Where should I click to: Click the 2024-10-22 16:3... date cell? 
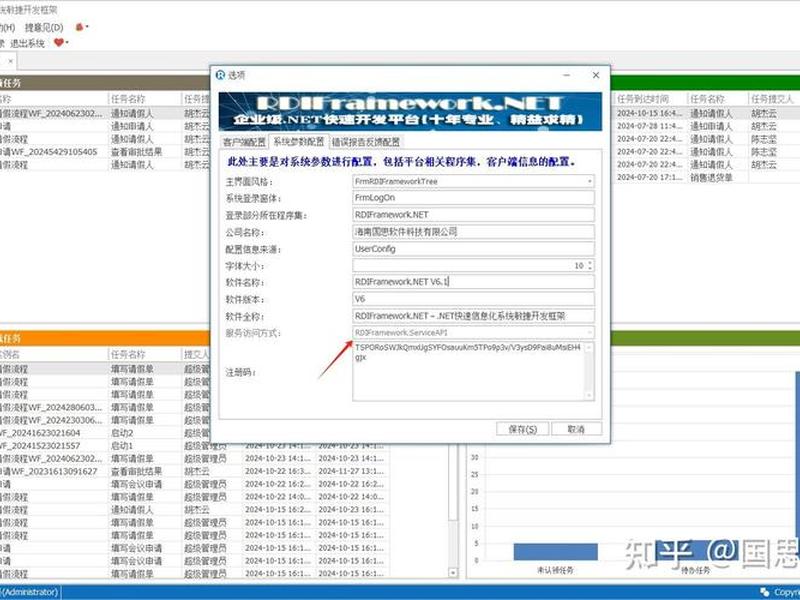[278, 471]
